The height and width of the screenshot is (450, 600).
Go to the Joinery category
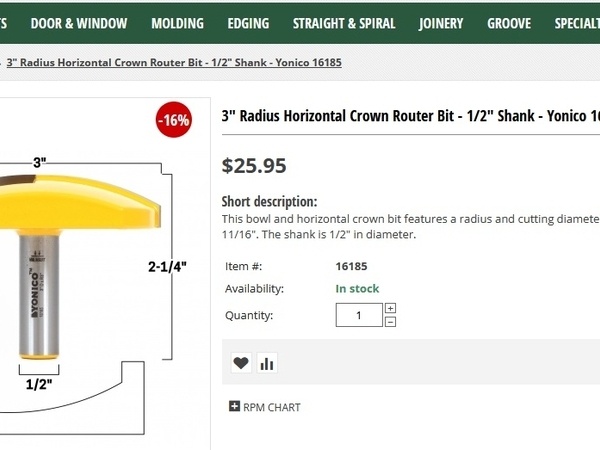[x=441, y=23]
